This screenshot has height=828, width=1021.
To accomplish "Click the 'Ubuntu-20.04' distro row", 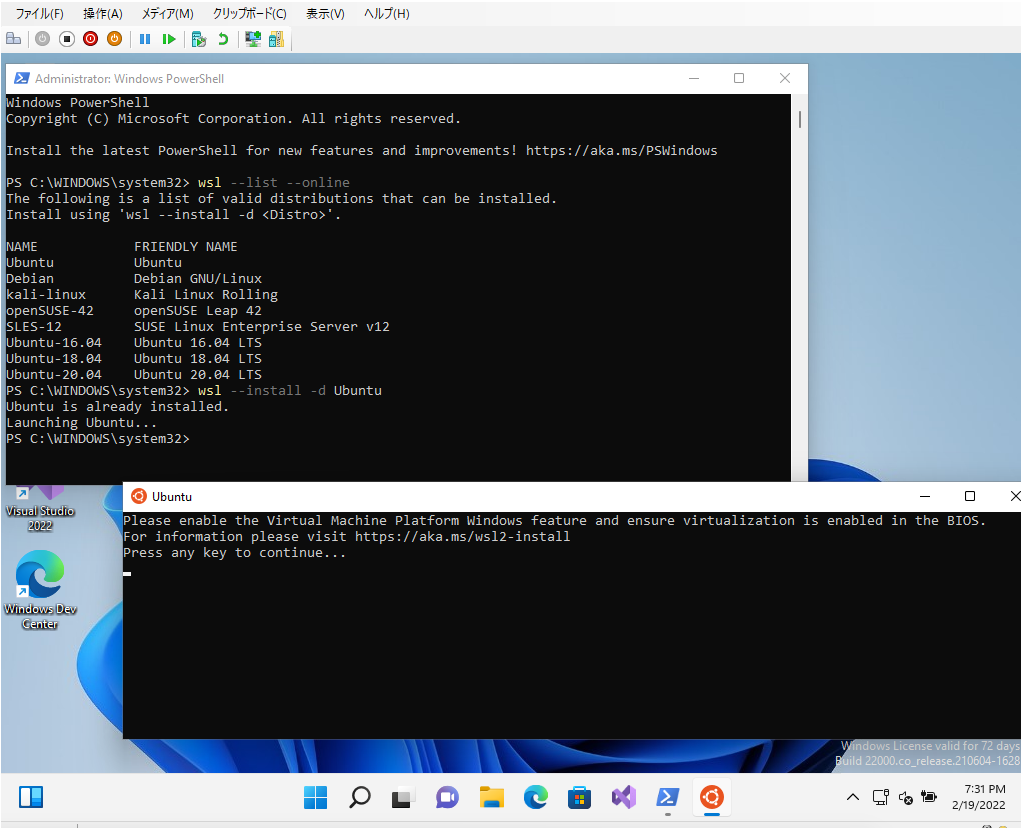I will click(133, 375).
